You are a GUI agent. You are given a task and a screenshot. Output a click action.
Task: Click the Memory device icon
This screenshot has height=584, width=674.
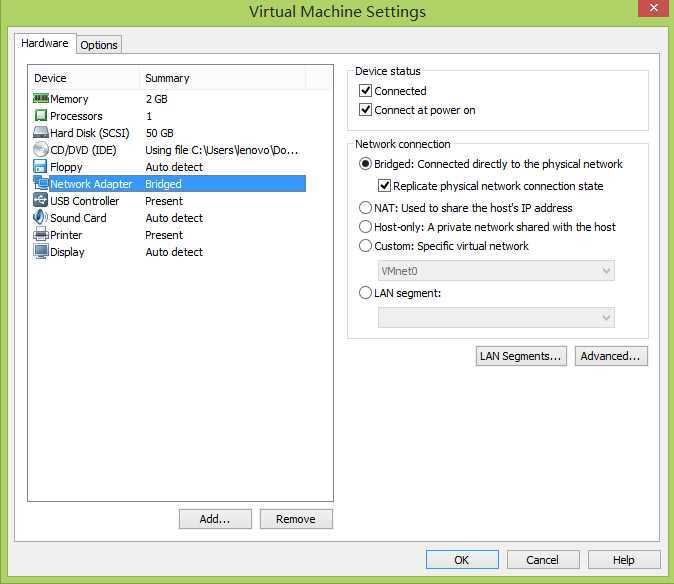point(41,98)
